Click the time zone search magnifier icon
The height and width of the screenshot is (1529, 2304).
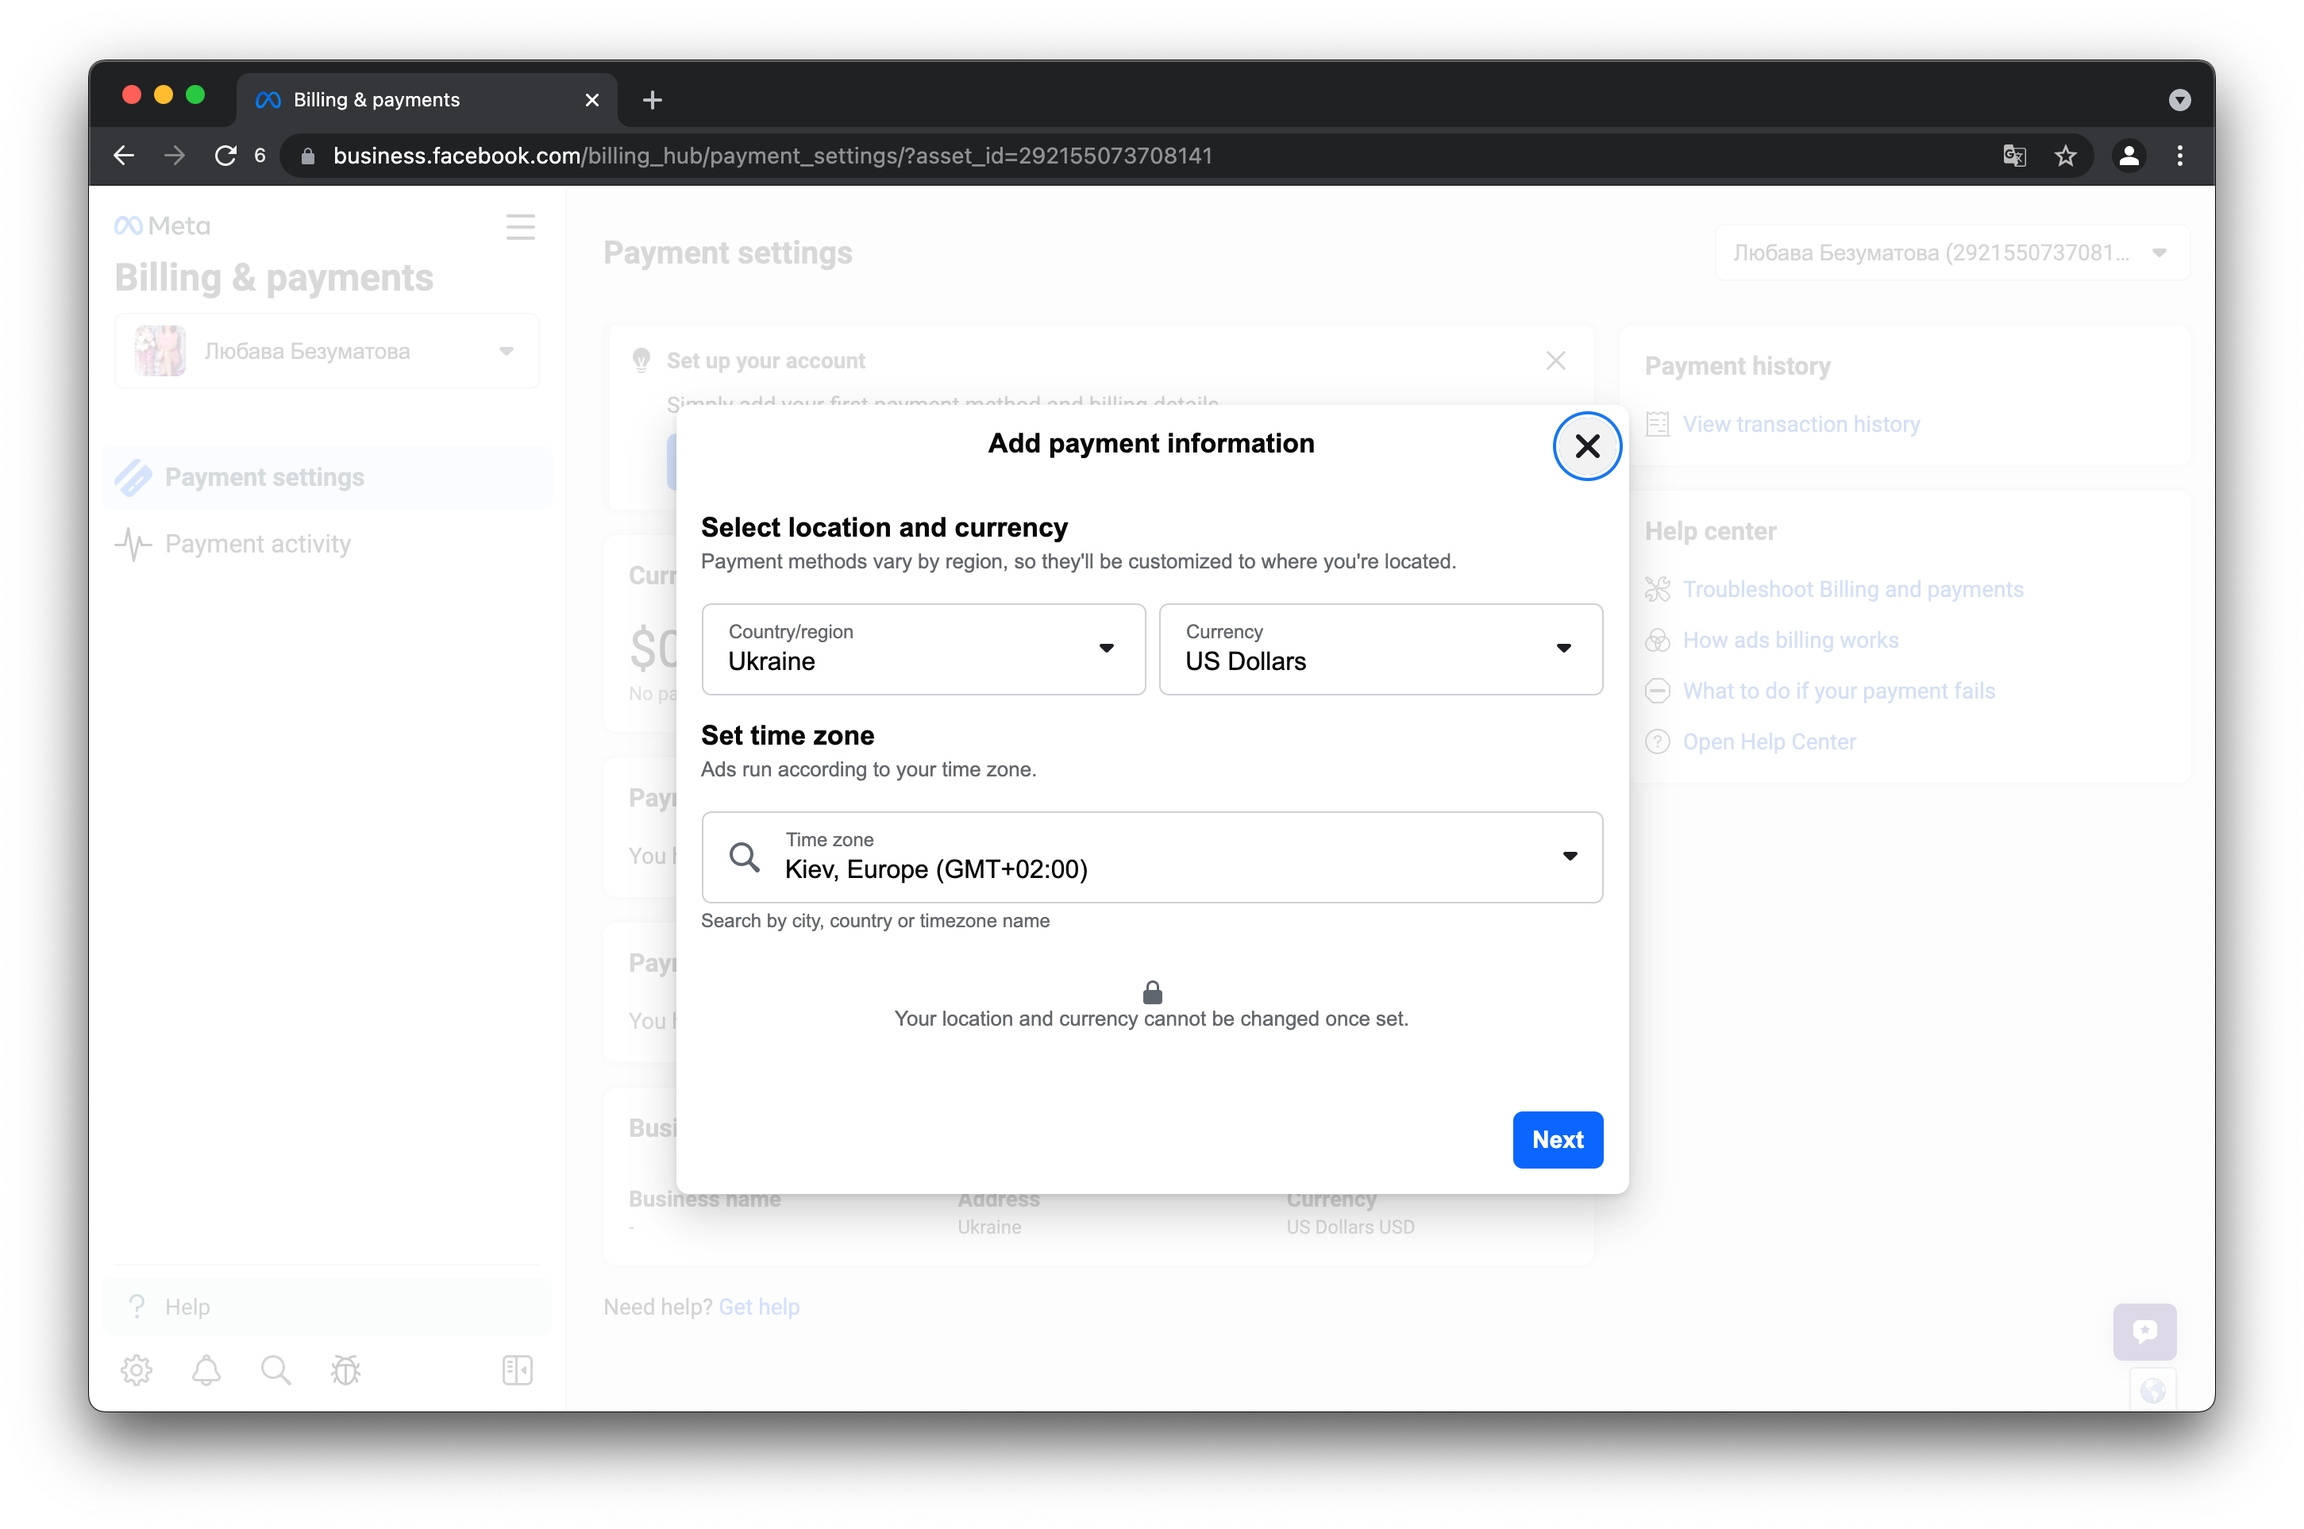tap(744, 857)
